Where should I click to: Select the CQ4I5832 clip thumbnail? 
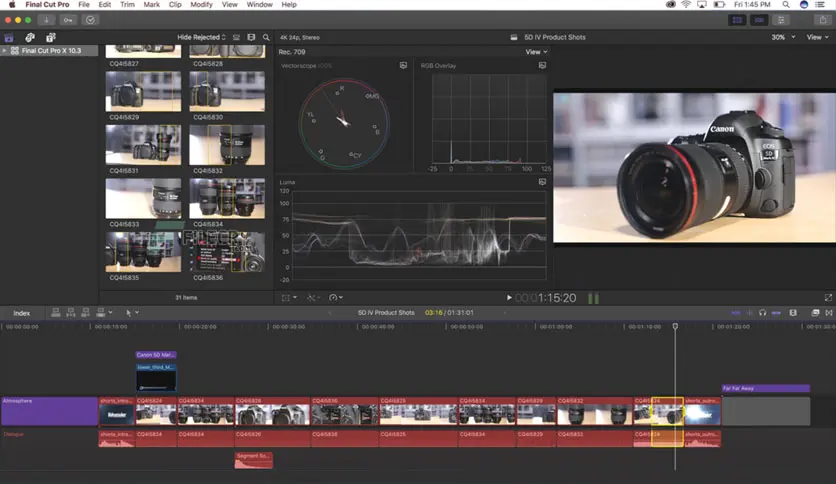[226, 145]
